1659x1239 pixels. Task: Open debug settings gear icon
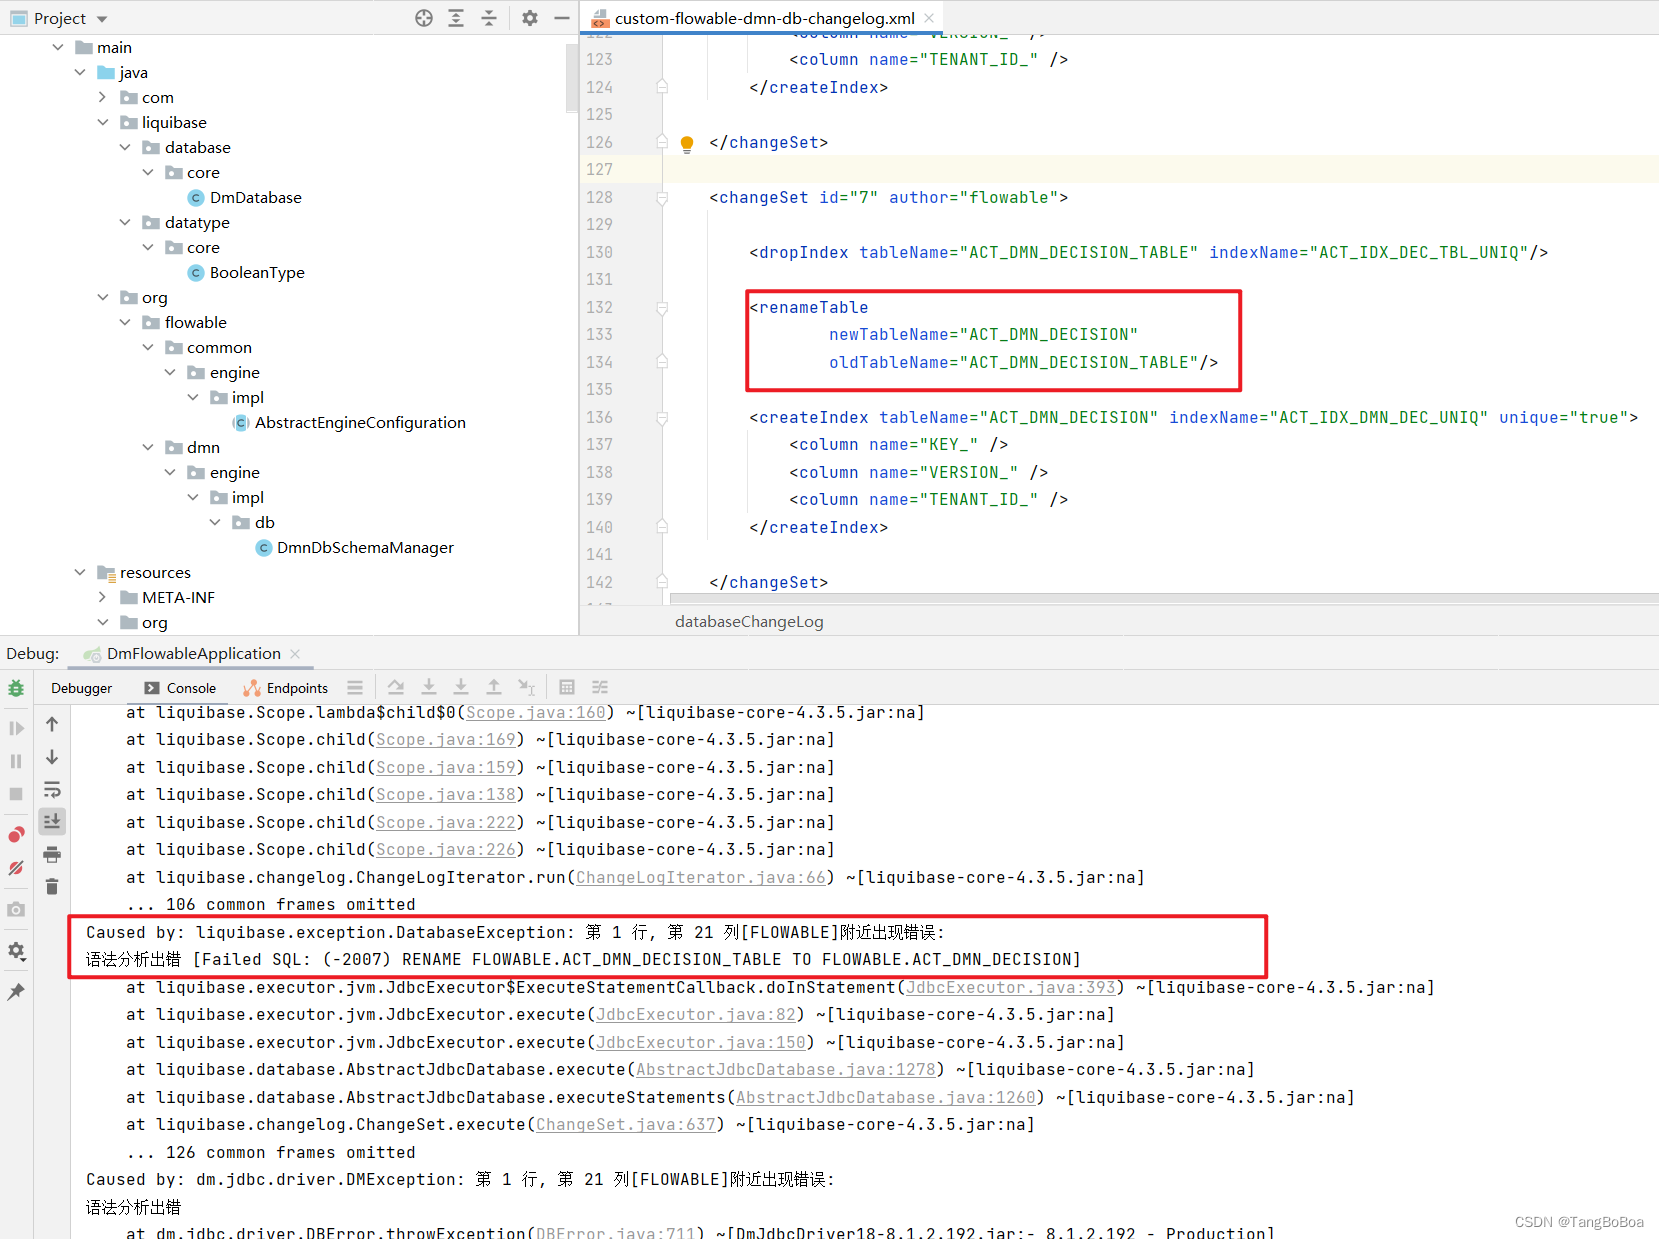[x=16, y=951]
